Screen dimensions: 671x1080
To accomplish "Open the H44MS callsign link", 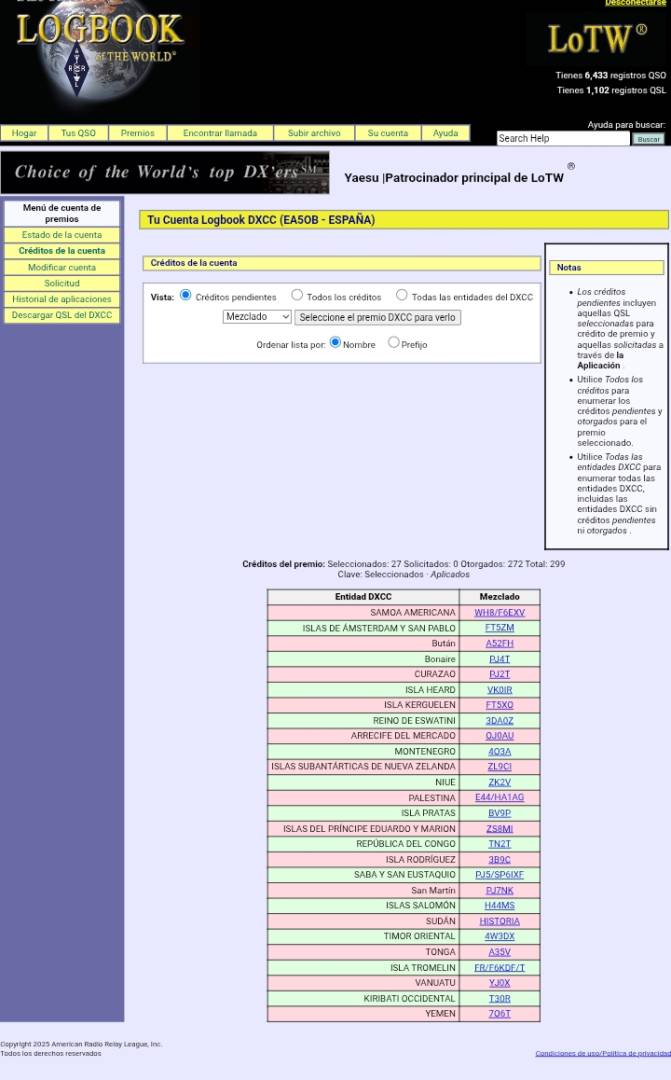I will pos(499,906).
